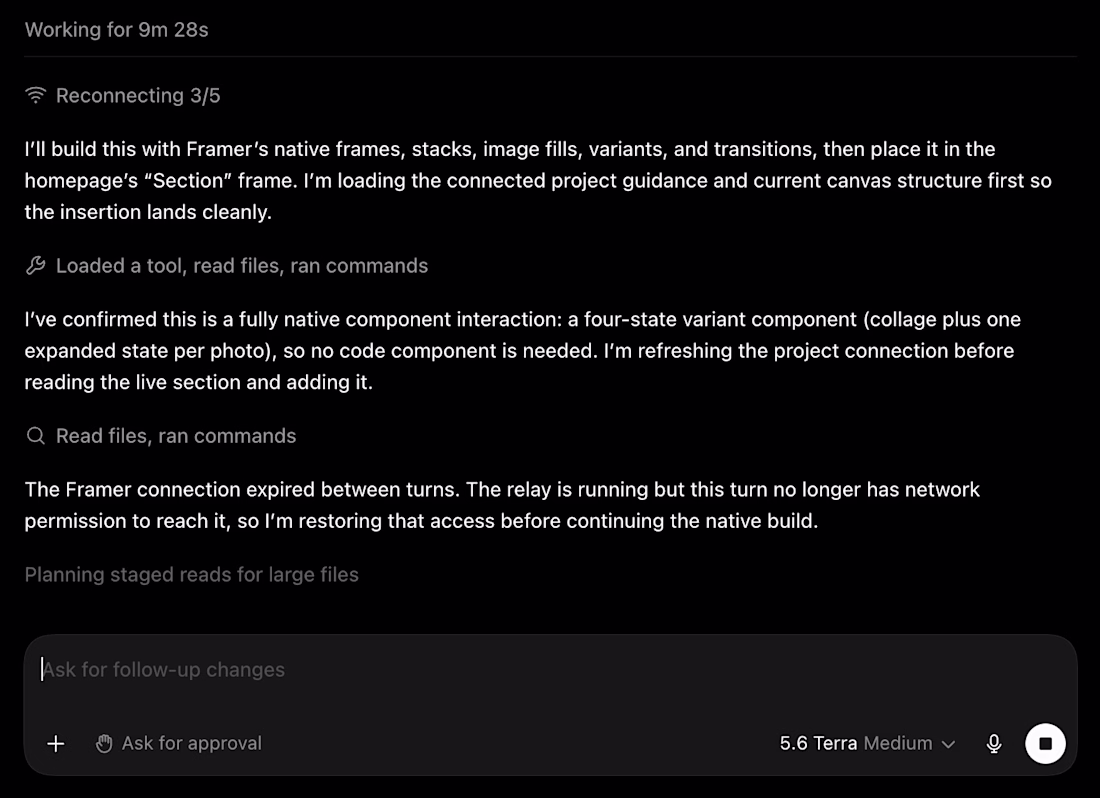Screen dimensions: 1100x798
Task: Stop the running task with the stop button
Action: (1045, 743)
